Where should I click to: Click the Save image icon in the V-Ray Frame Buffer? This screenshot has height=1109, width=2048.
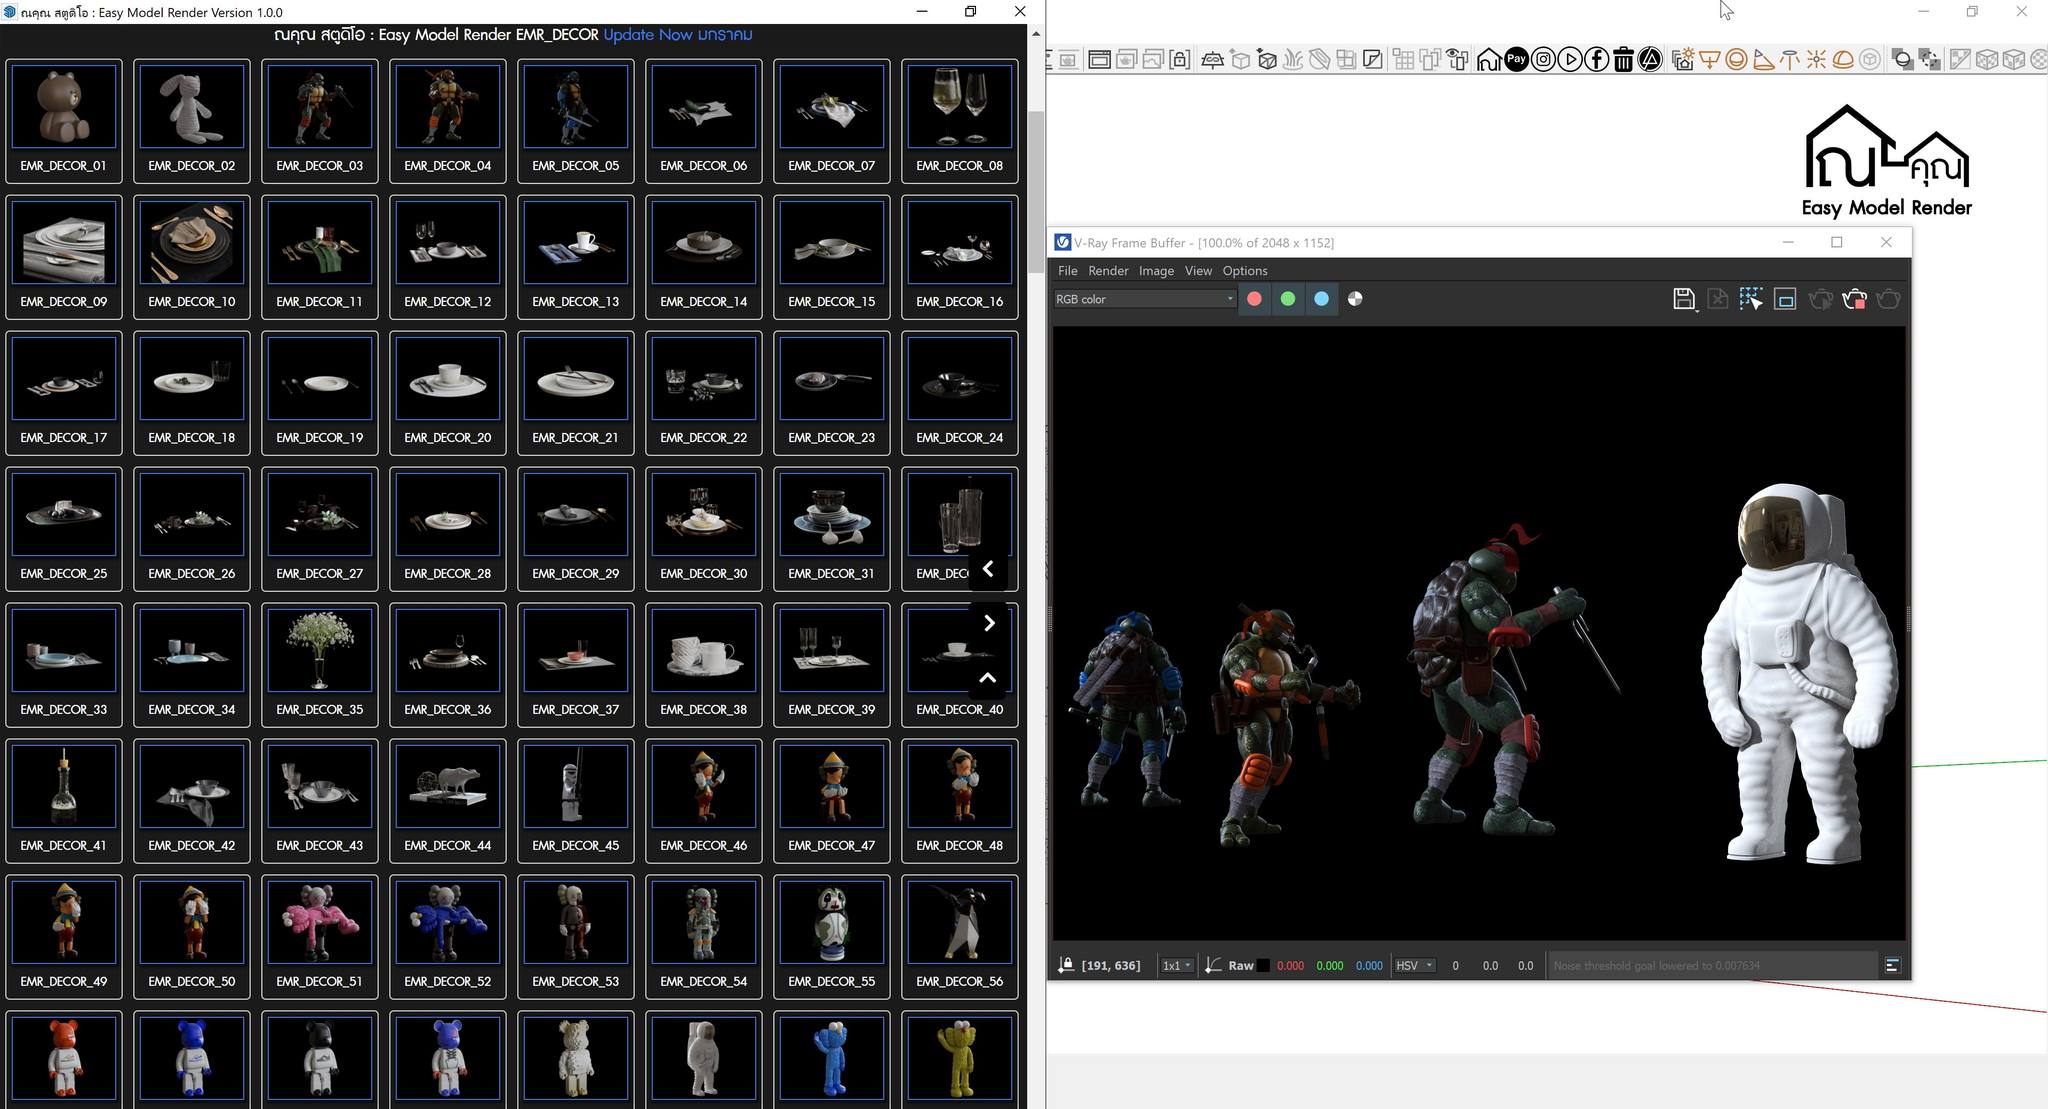1683,299
